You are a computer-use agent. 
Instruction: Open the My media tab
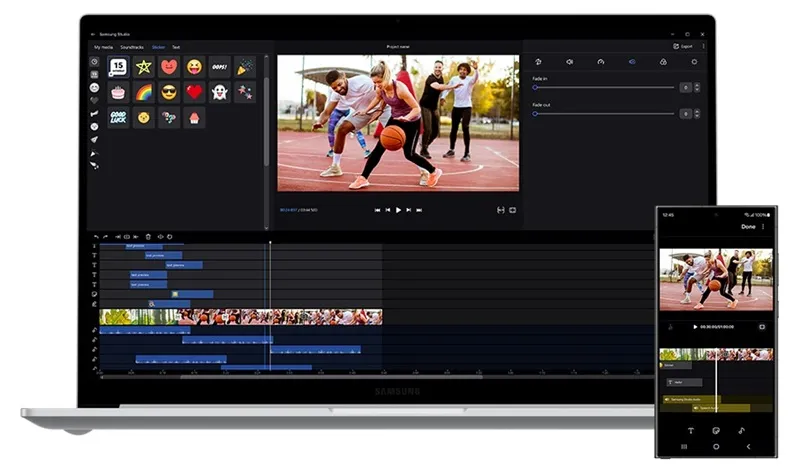tap(104, 47)
